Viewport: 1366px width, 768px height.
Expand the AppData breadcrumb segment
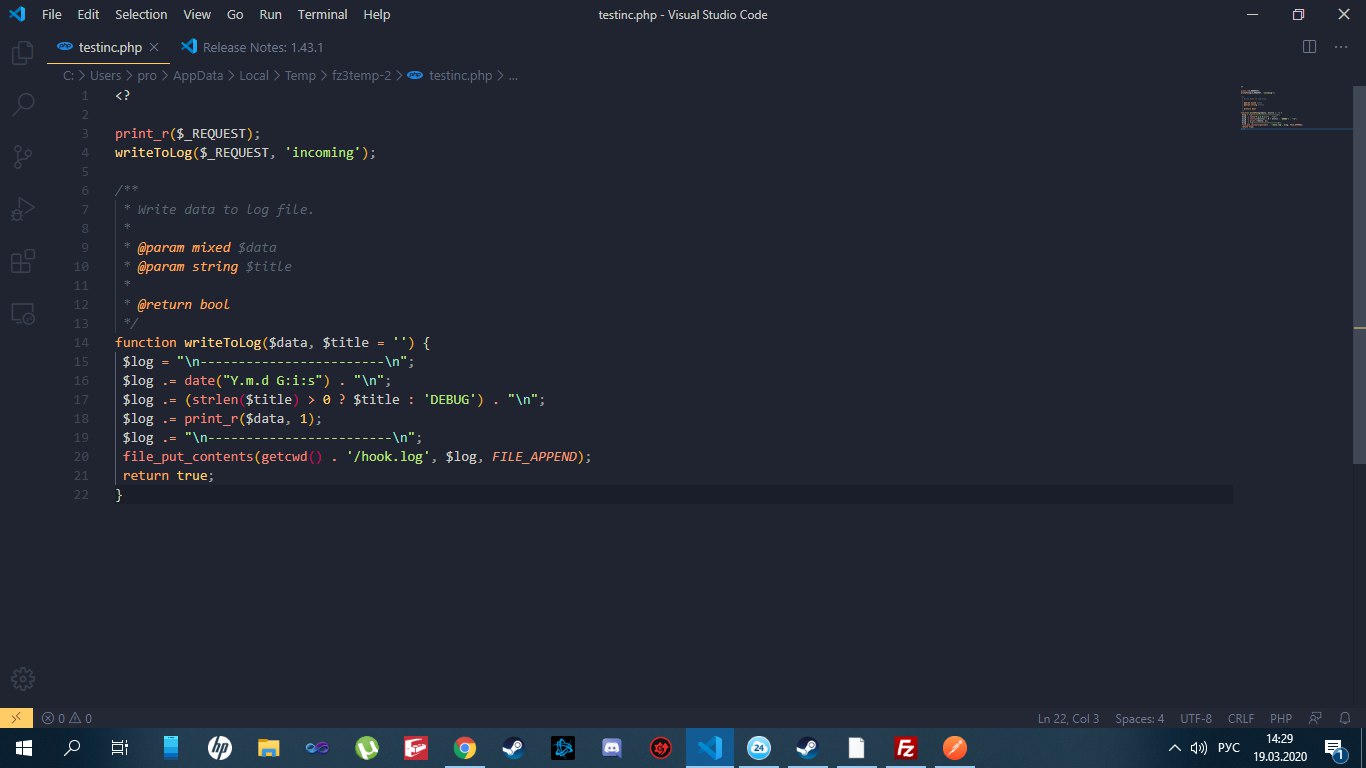click(x=198, y=75)
